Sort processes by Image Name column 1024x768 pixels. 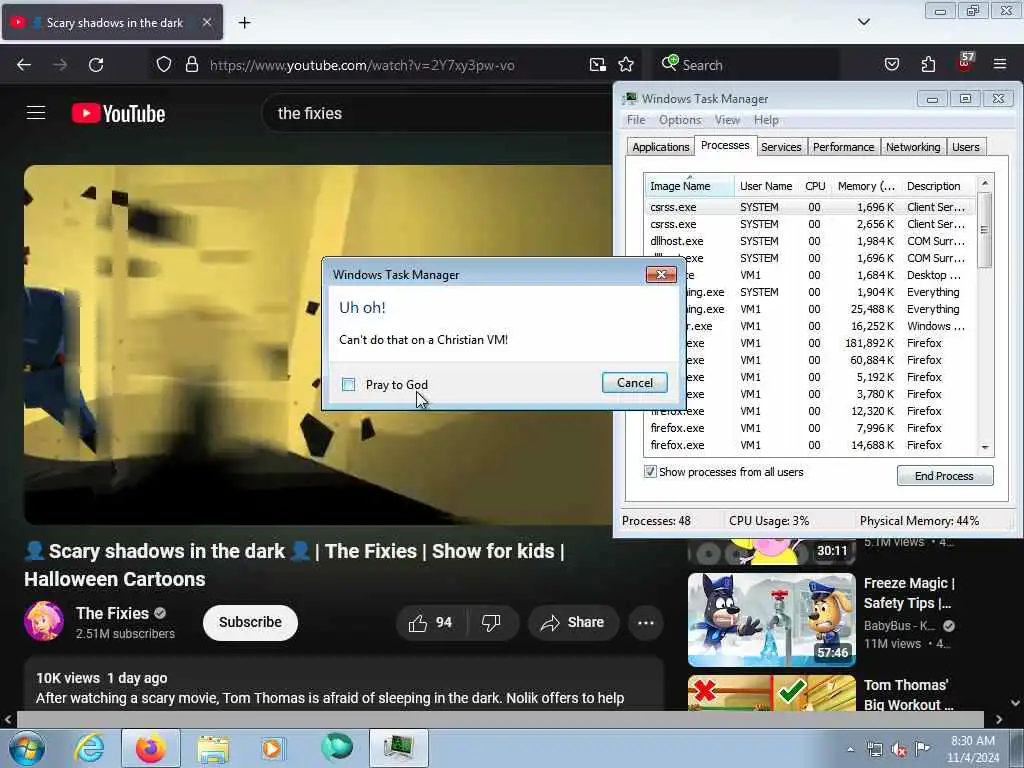(x=689, y=186)
